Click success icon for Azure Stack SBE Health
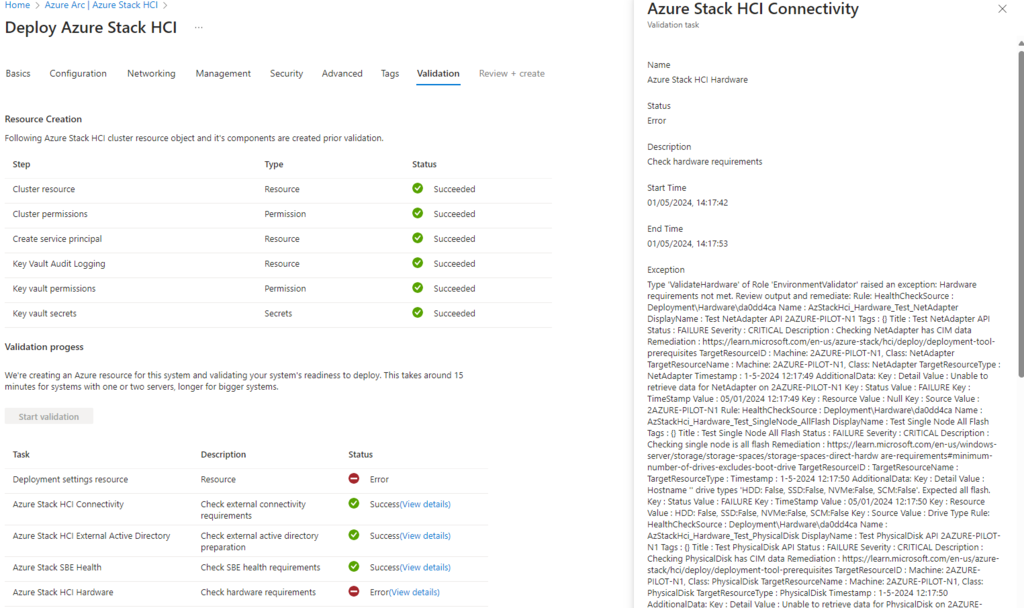Image resolution: width=1024 pixels, height=608 pixels. [x=354, y=567]
